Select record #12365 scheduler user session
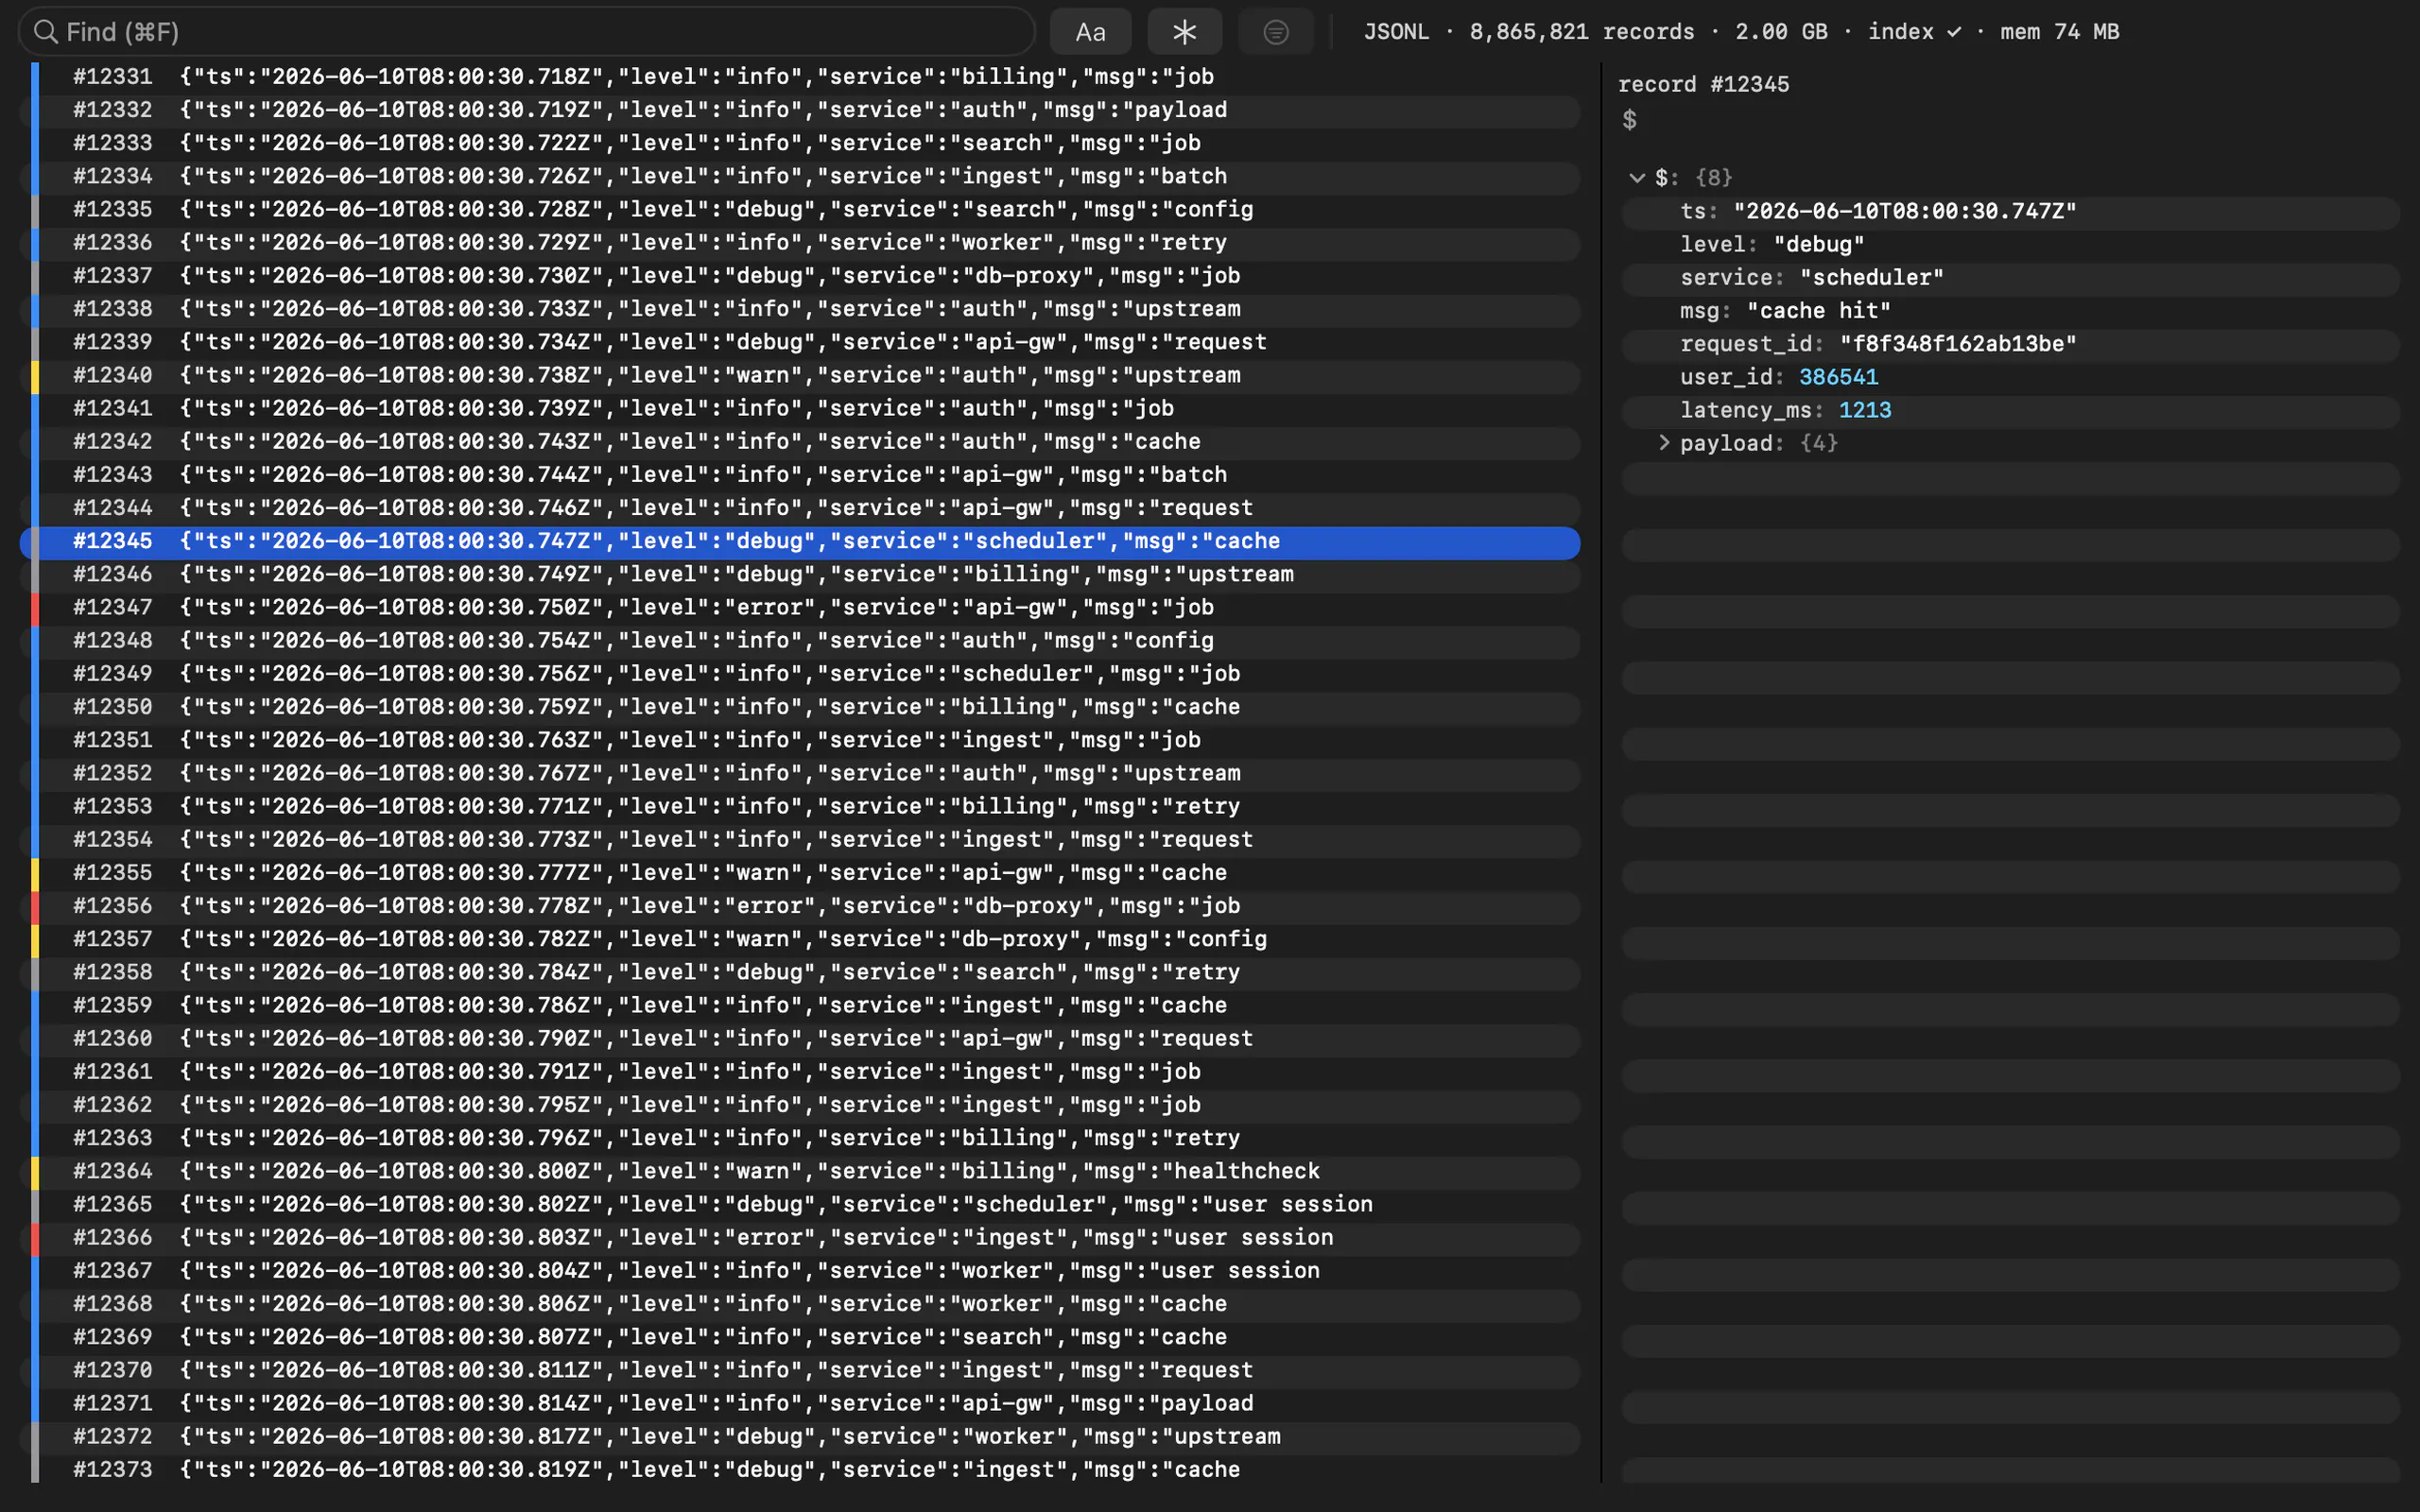Image resolution: width=2420 pixels, height=1512 pixels. (800, 1205)
